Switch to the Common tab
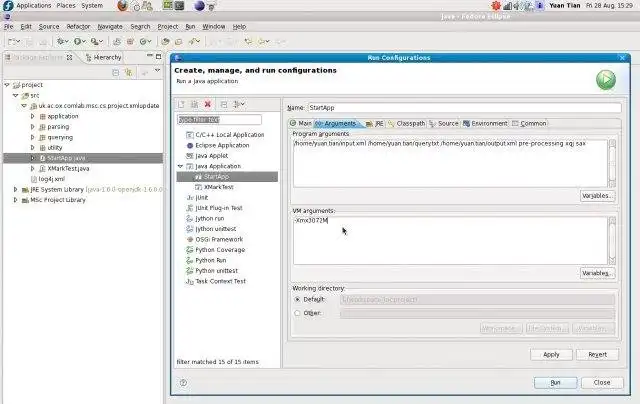Image resolution: width=640 pixels, height=404 pixels. tap(529, 123)
